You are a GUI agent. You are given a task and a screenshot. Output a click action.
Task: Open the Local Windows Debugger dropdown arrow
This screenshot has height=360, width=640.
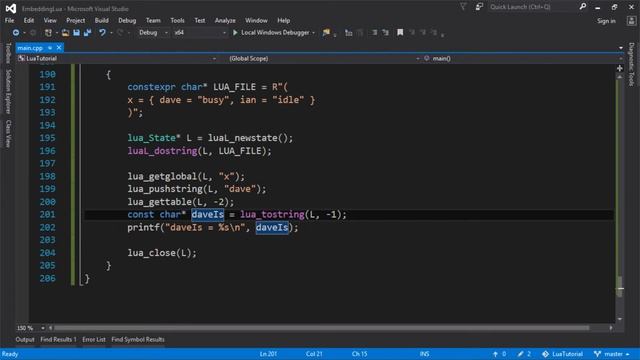pos(313,33)
